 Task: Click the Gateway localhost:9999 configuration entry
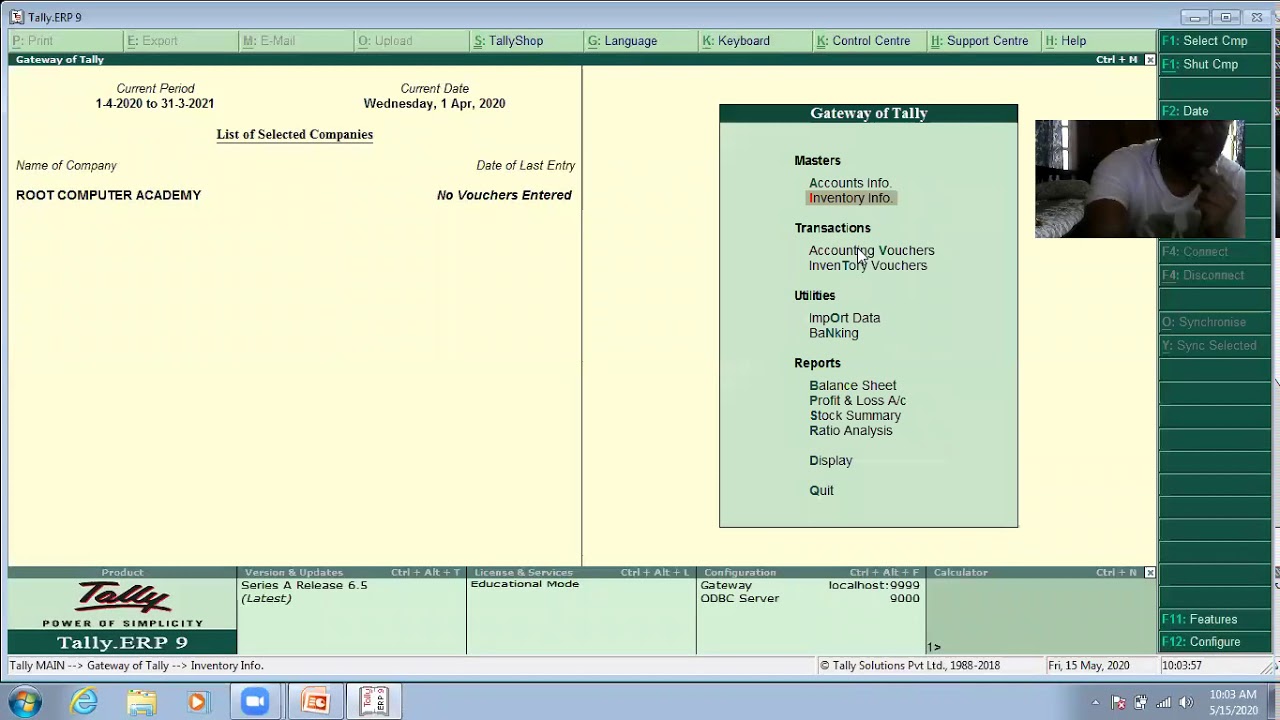(x=810, y=585)
